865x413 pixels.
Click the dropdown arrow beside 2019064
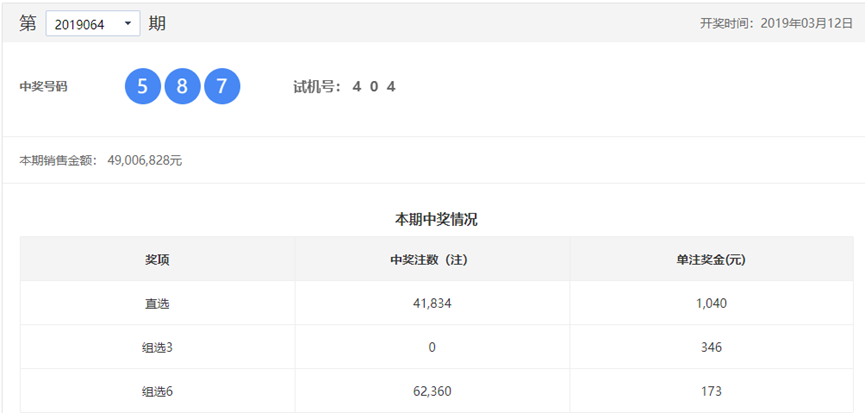click(128, 24)
